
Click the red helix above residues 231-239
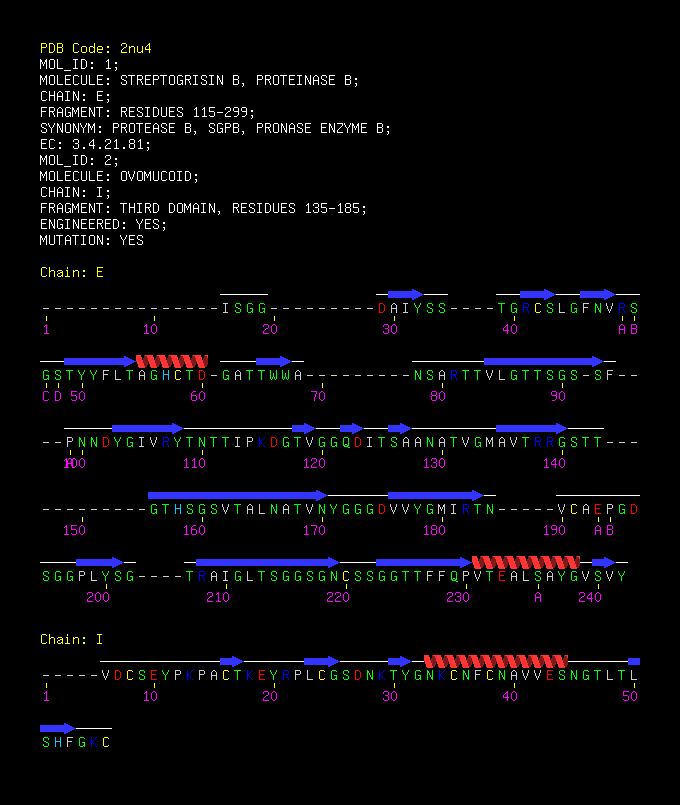point(526,562)
